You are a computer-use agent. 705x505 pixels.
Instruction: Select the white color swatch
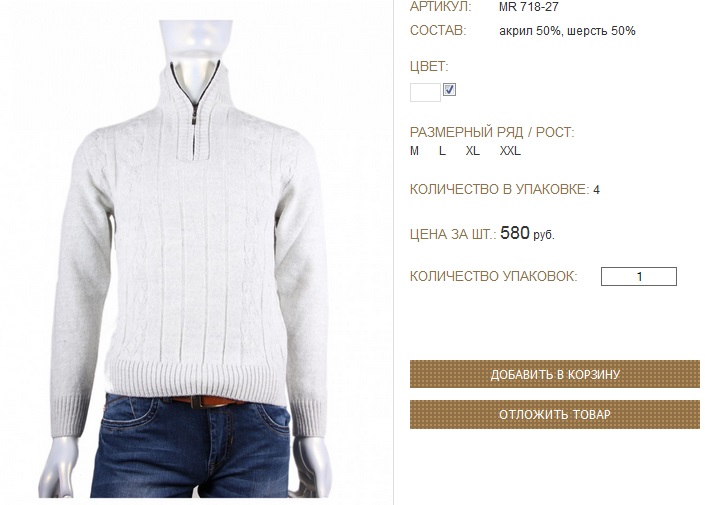tap(425, 92)
